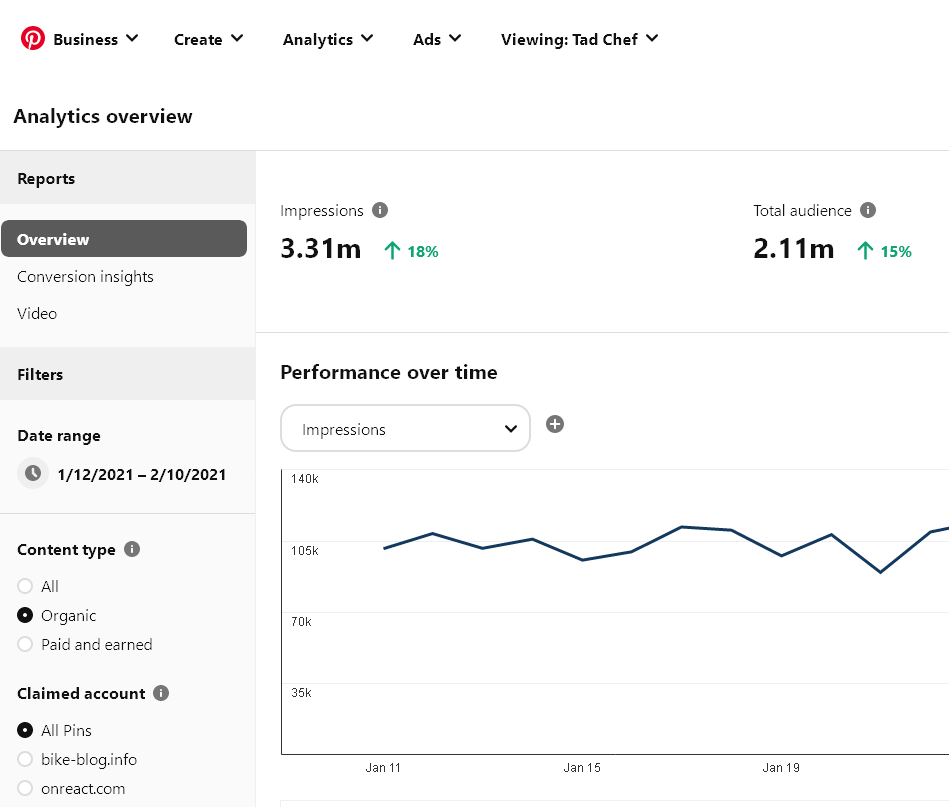
Task: Open the date range 1/12/2021 – 2/10/2021
Action: tap(142, 475)
